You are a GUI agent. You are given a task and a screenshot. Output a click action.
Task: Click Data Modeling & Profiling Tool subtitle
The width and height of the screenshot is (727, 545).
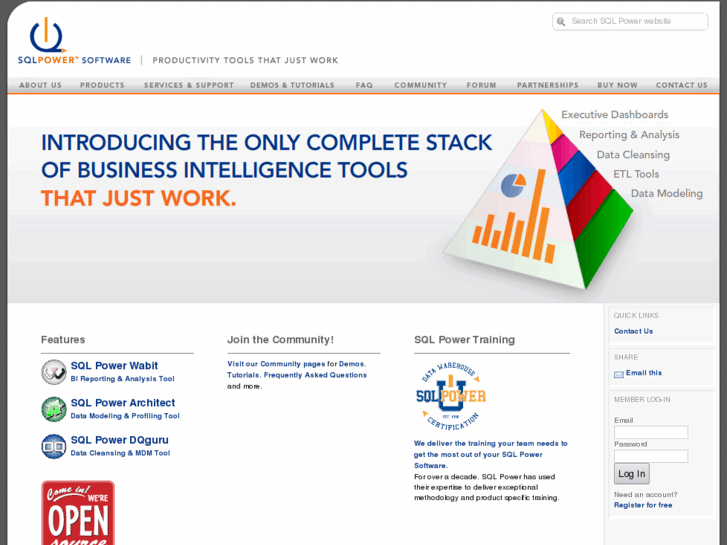125,416
